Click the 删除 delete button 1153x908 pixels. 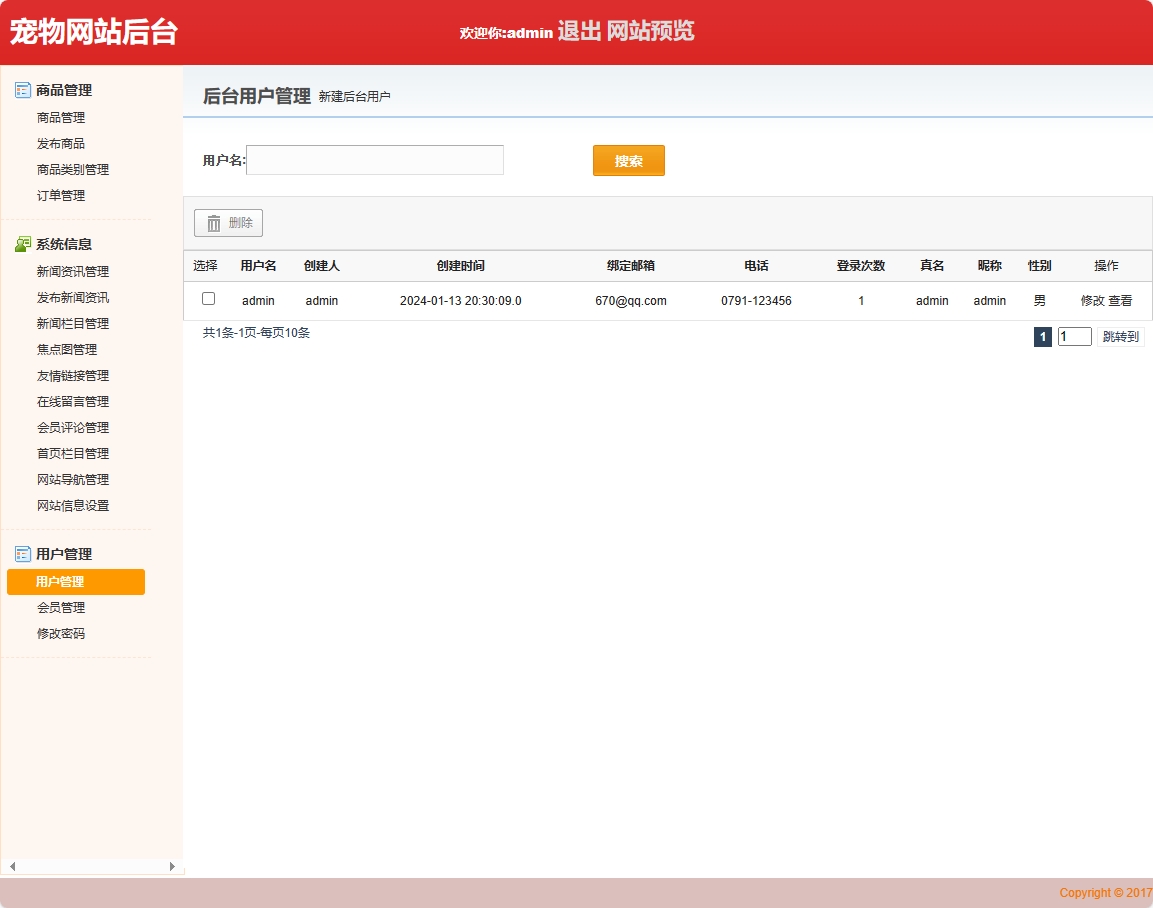228,223
